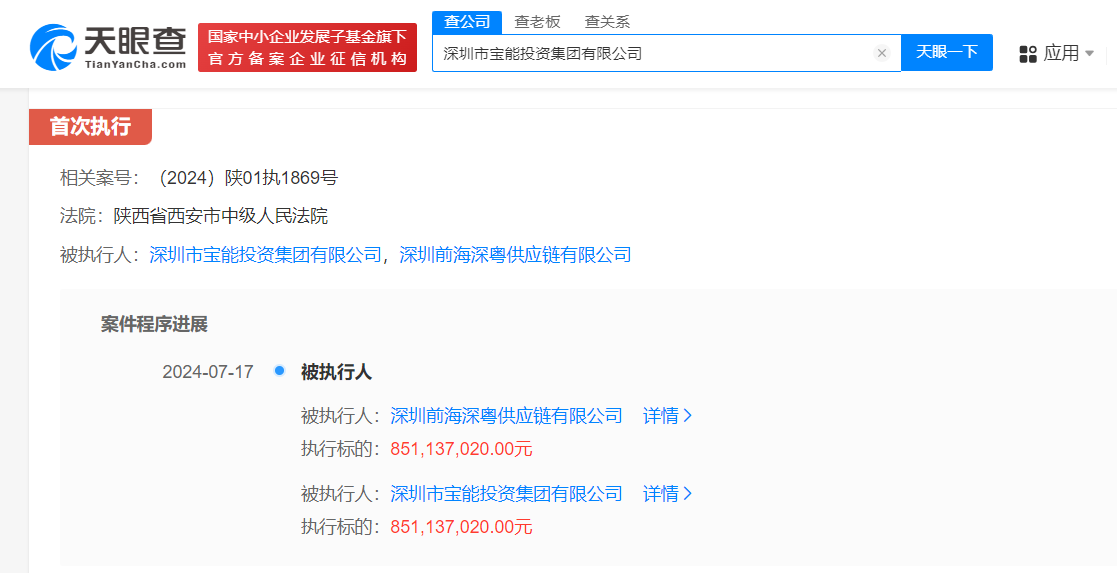Image resolution: width=1117 pixels, height=573 pixels.
Task: Select the date 2024-07-17
Action: tap(208, 372)
